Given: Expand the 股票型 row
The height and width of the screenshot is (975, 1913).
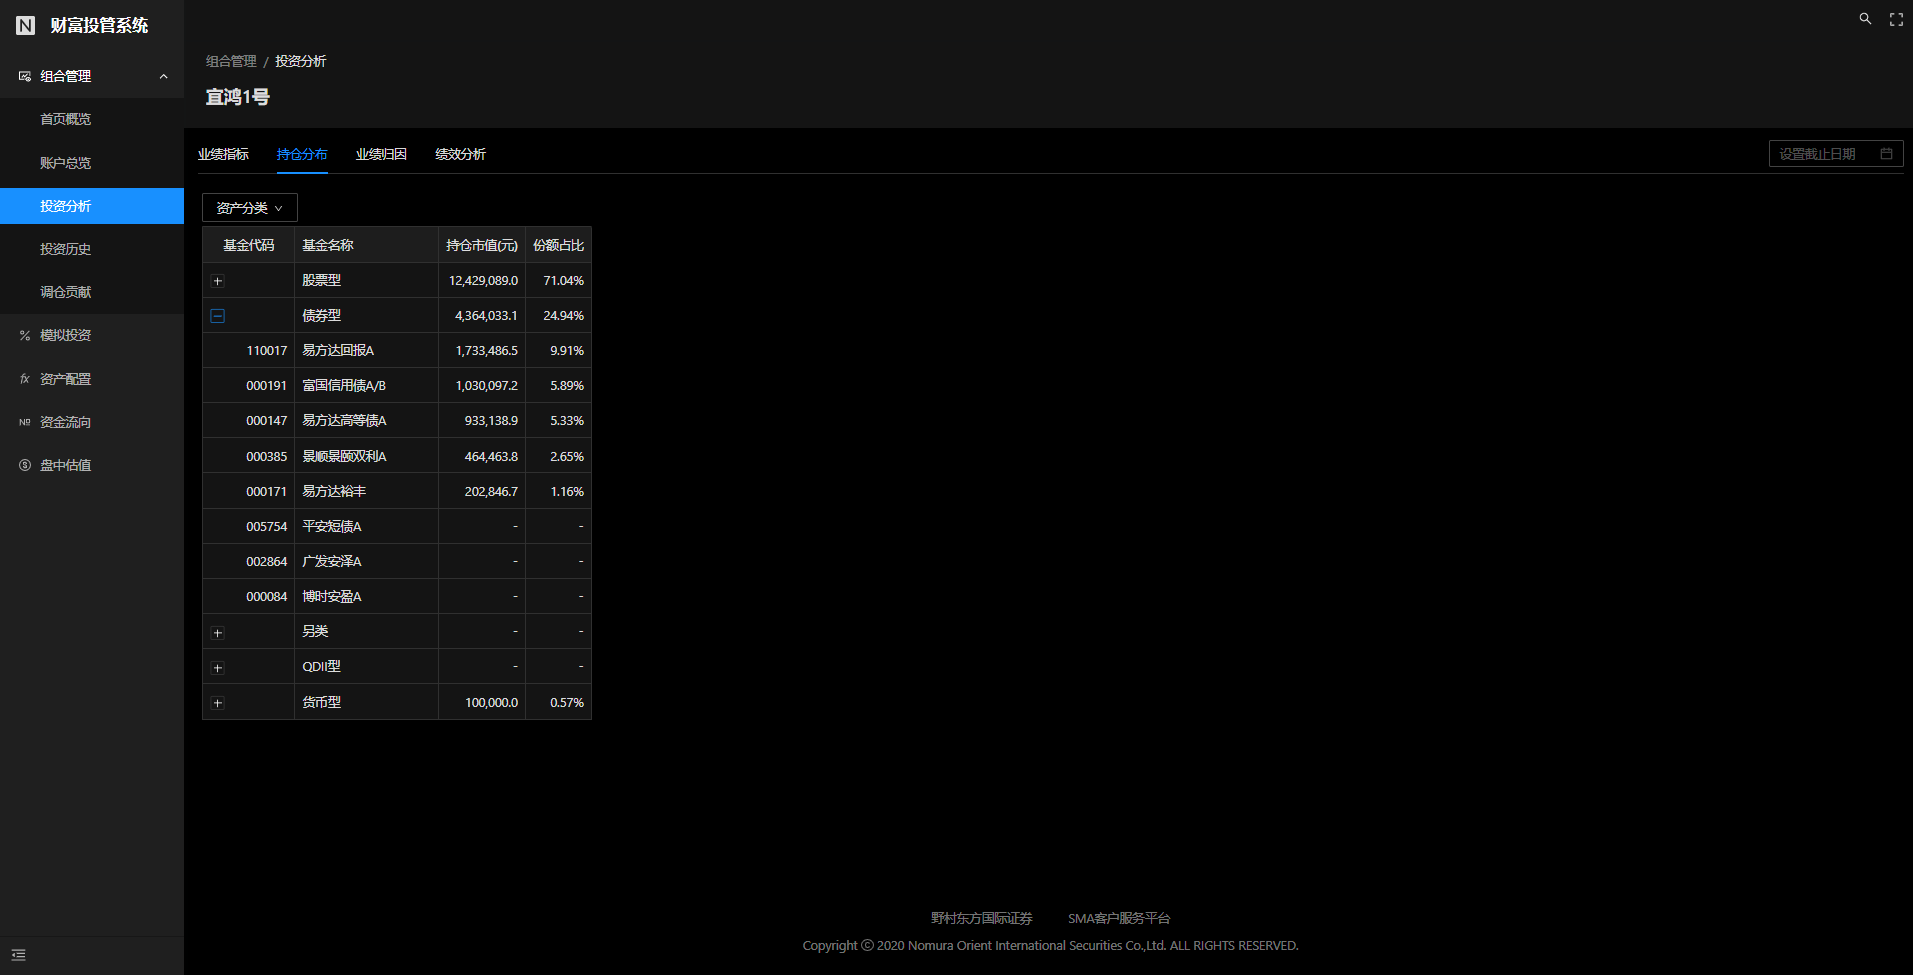Looking at the screenshot, I should pyautogui.click(x=218, y=281).
